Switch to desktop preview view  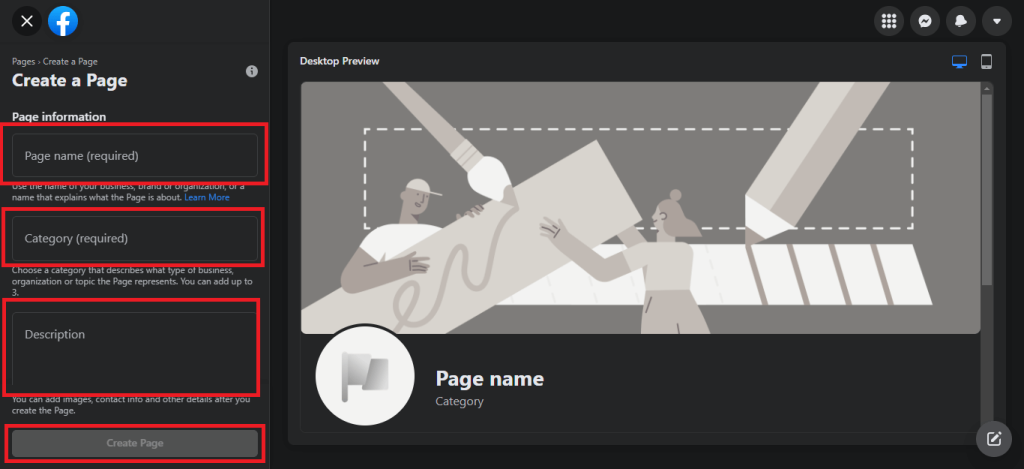click(x=959, y=61)
